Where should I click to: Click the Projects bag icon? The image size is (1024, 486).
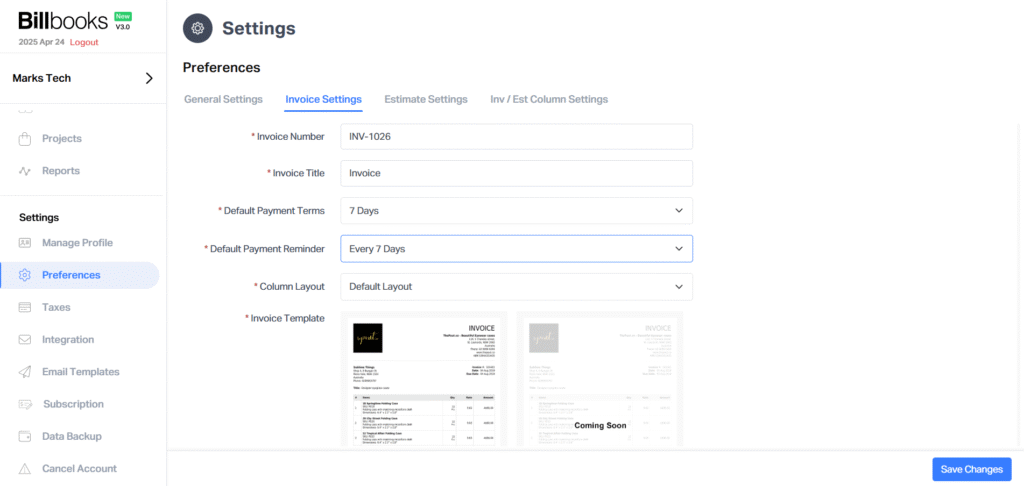tap(25, 138)
